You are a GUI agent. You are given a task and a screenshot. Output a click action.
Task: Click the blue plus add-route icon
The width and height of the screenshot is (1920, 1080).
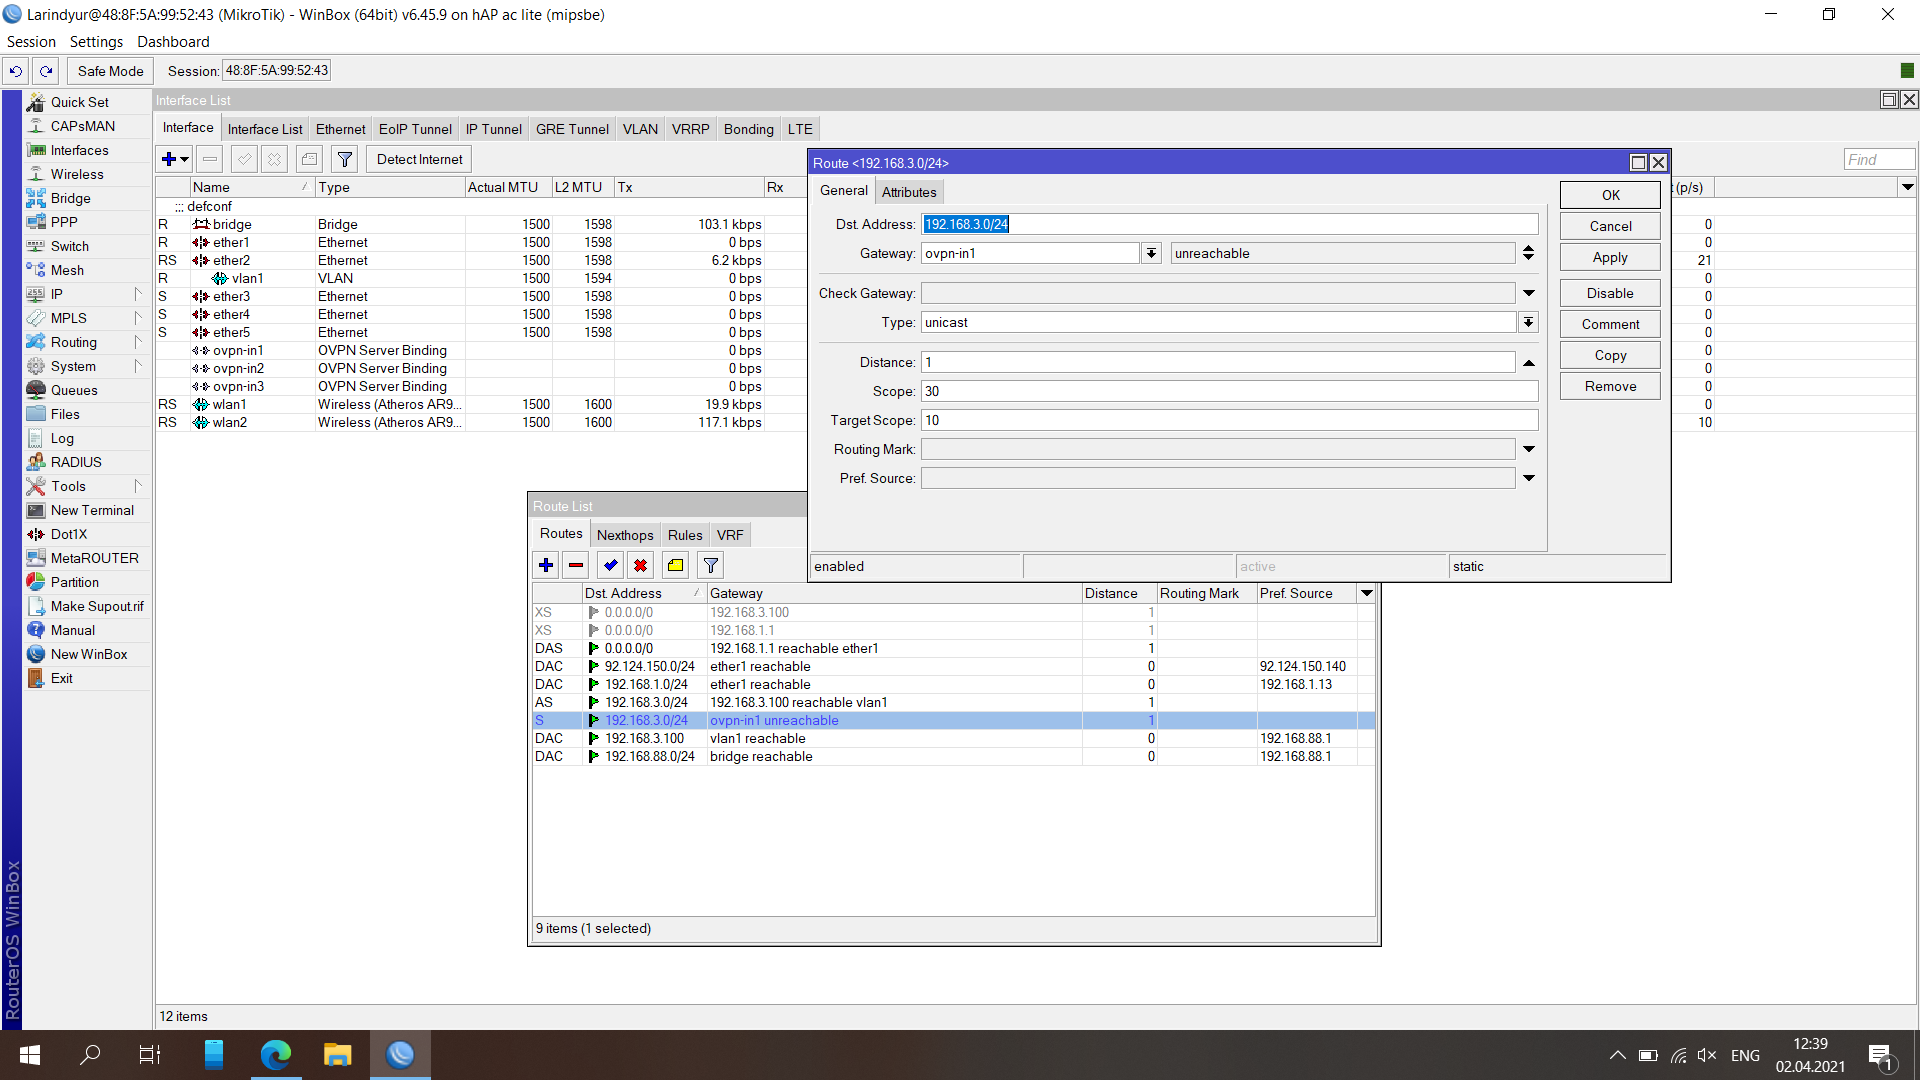546,565
